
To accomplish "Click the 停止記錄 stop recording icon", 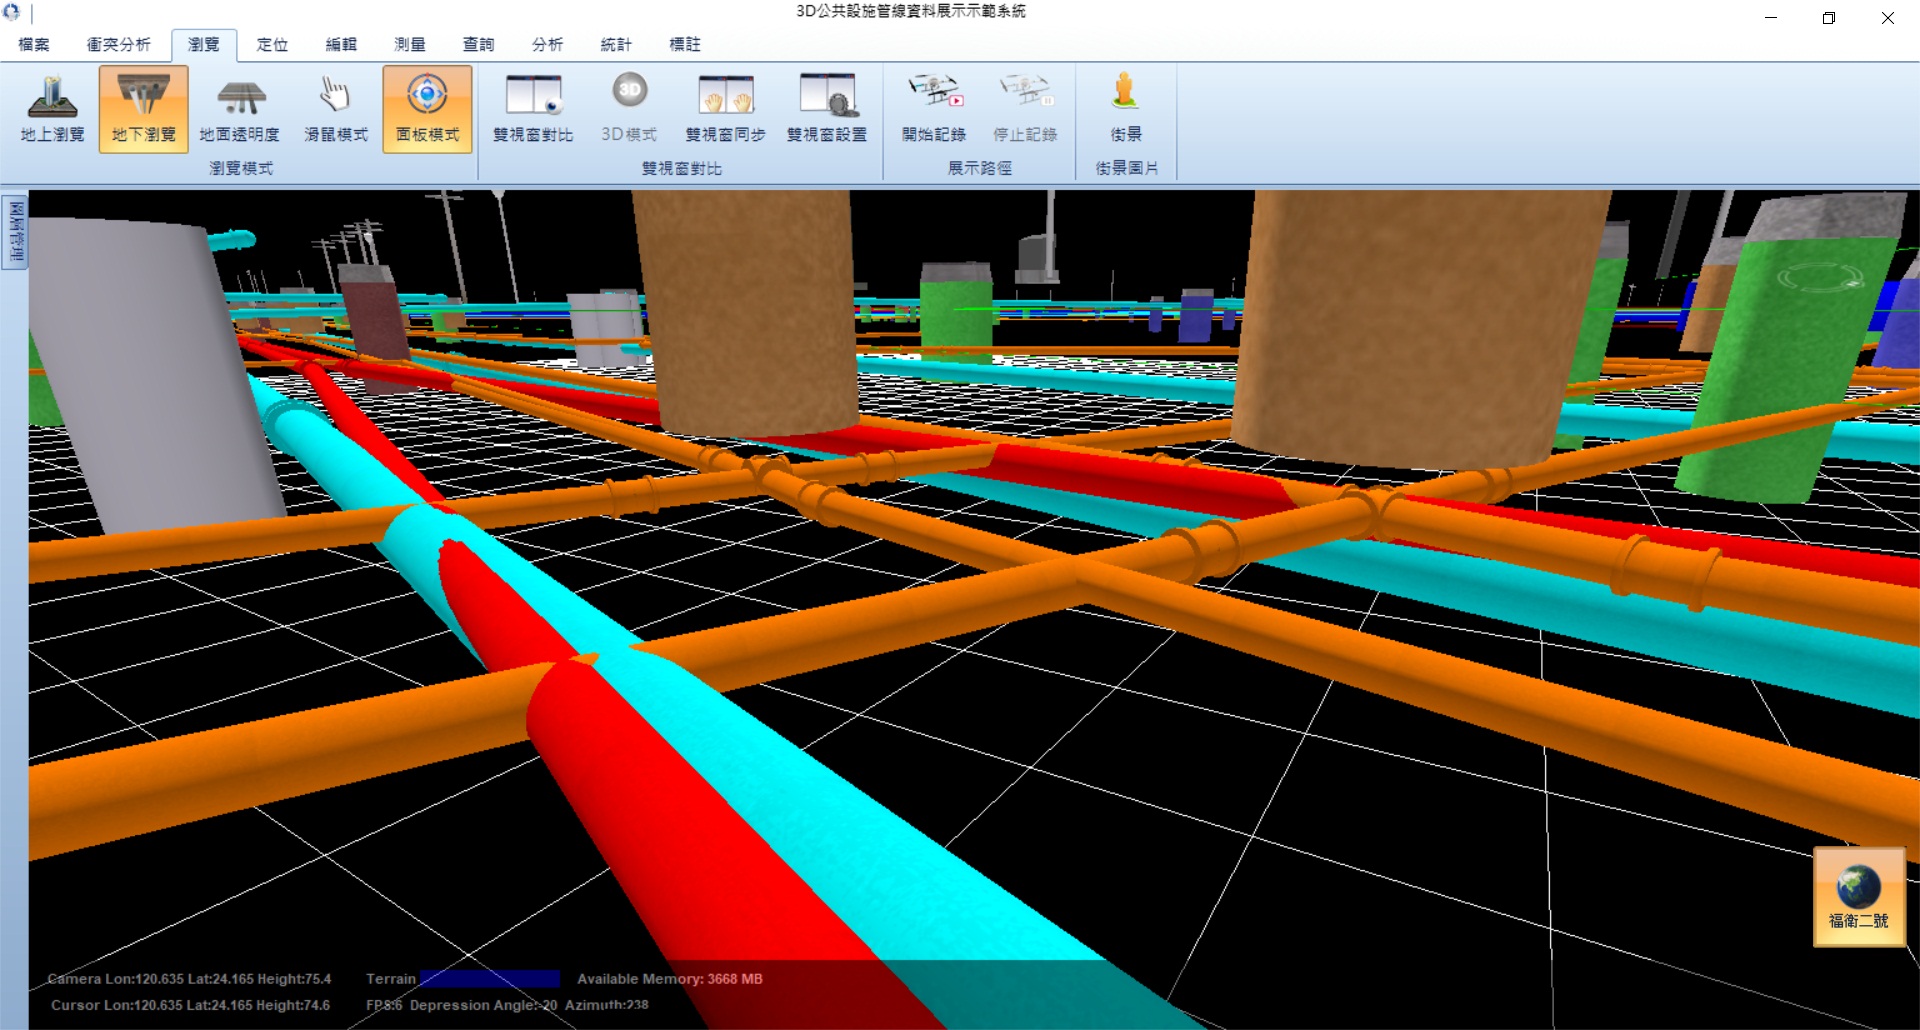I will click(1025, 109).
